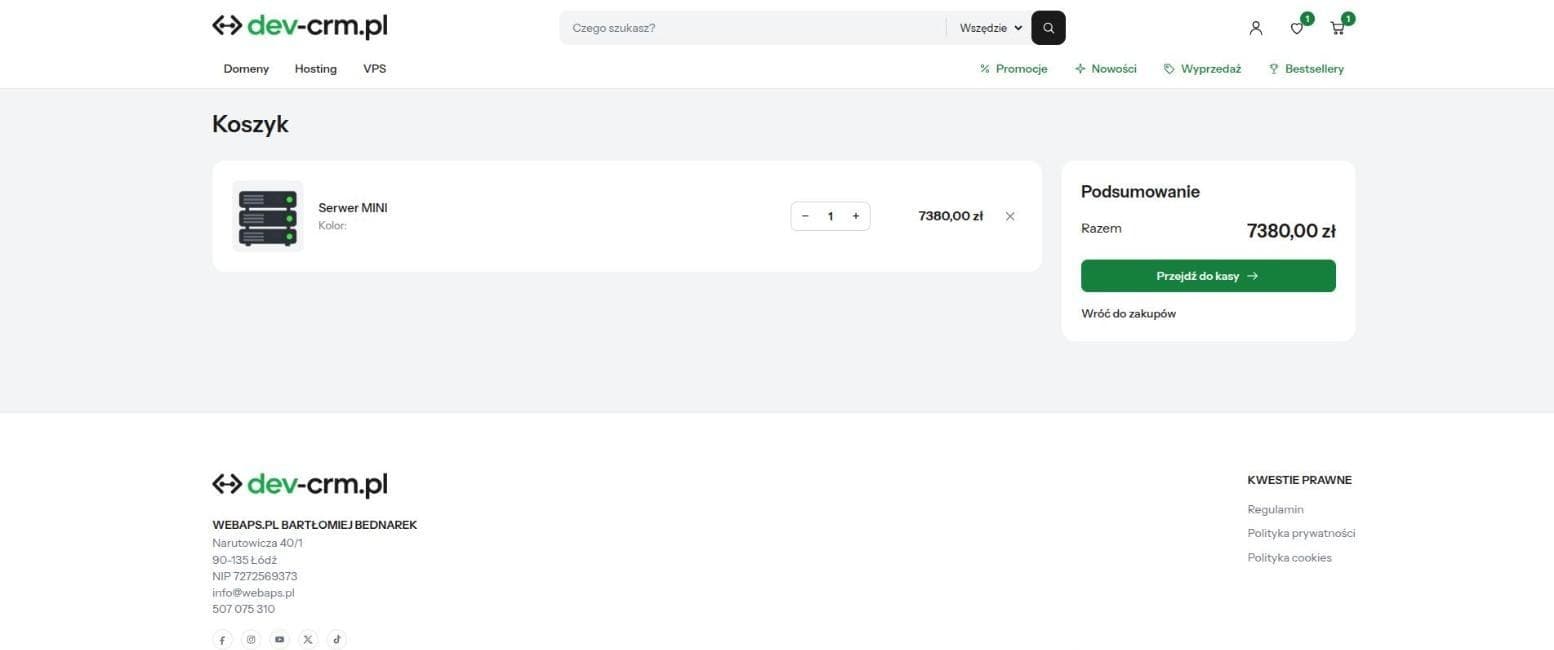
Task: Click the dev-crm.pl header logo
Action: 300,27
